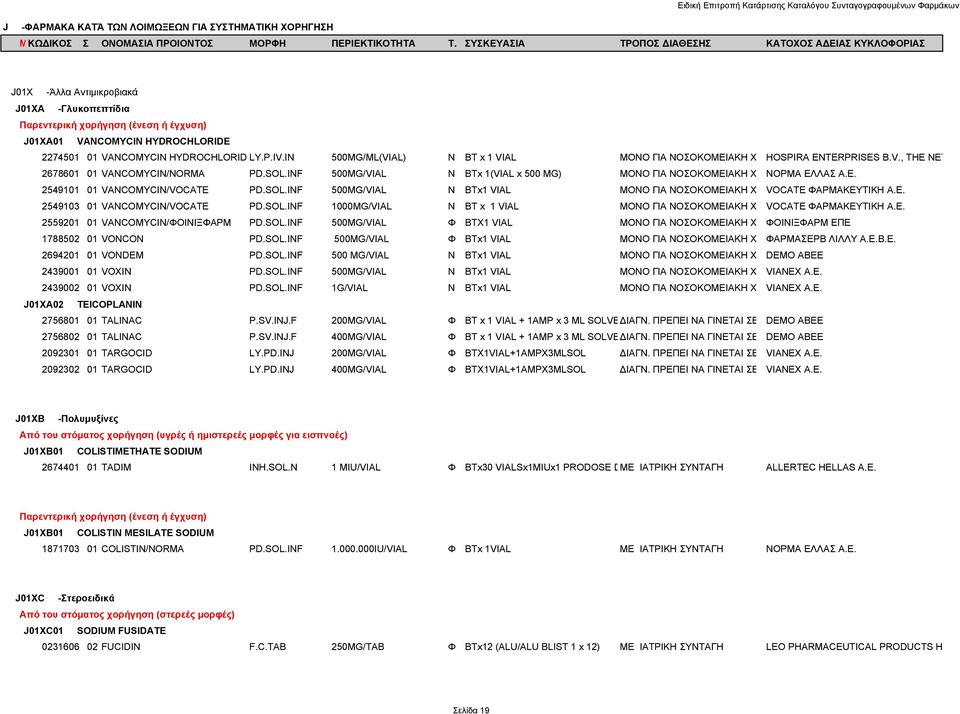Image resolution: width=960 pixels, height=714 pixels.
Task: Click the ΜΟΡΦΗ column header
Action: tap(267, 43)
